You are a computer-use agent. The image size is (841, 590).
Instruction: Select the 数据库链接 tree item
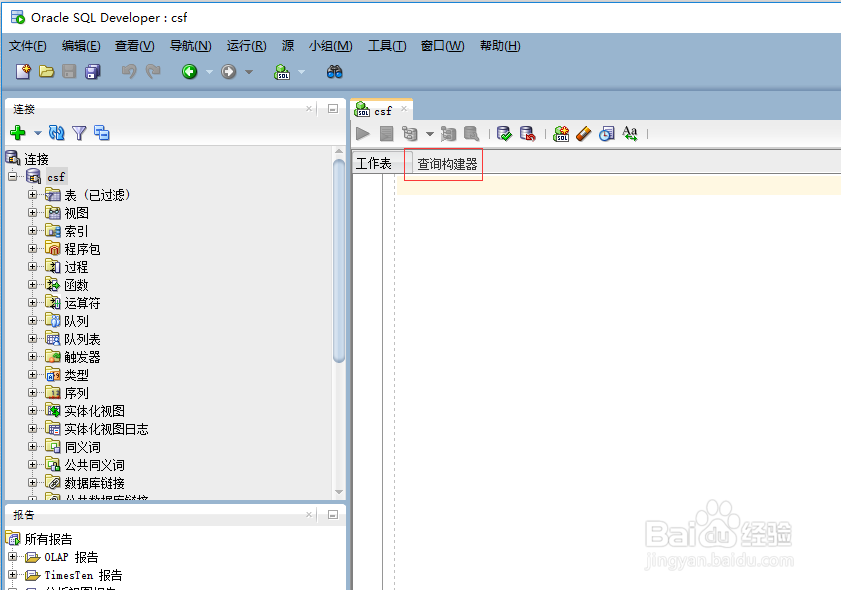(94, 483)
